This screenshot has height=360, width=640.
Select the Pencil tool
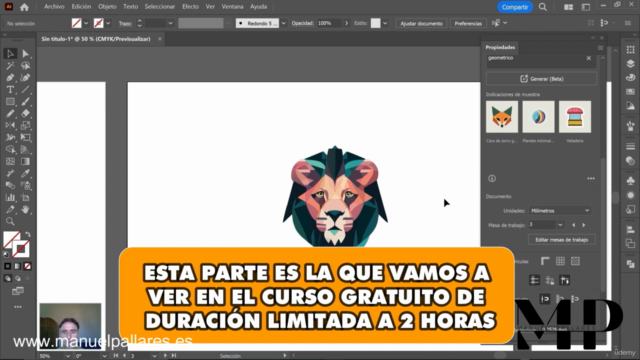10,113
